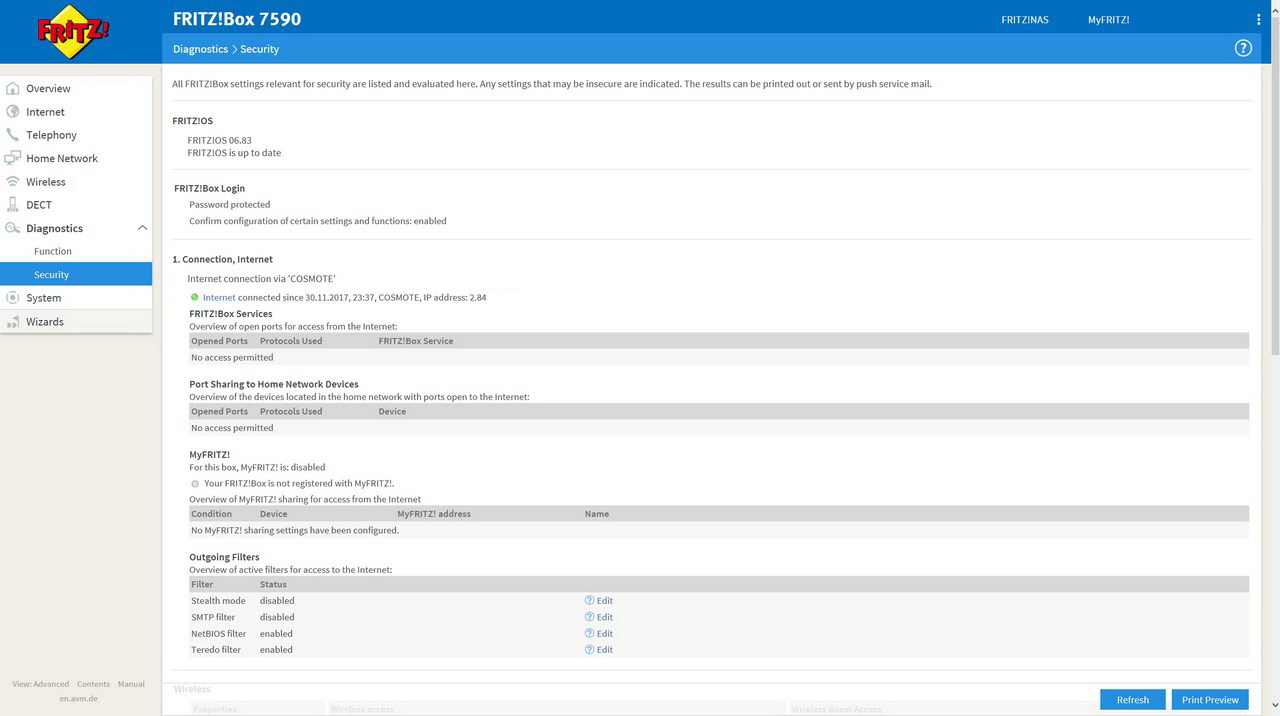Collapse the Diagnostics menu chevron
Screen dimensions: 1280x716
[142, 228]
